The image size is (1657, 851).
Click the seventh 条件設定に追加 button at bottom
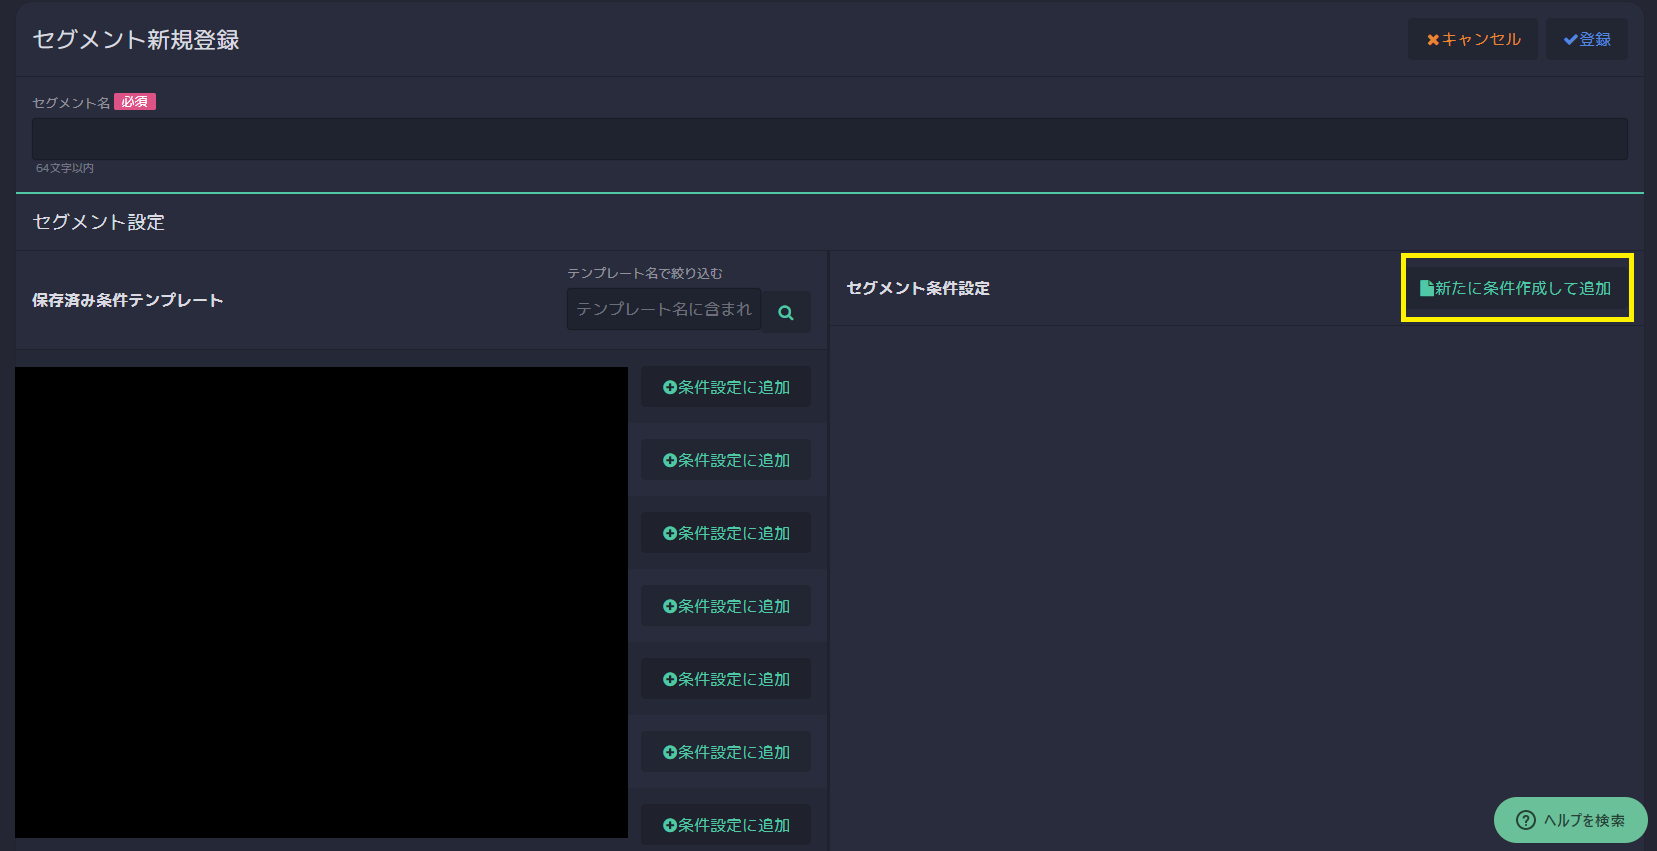coord(726,825)
